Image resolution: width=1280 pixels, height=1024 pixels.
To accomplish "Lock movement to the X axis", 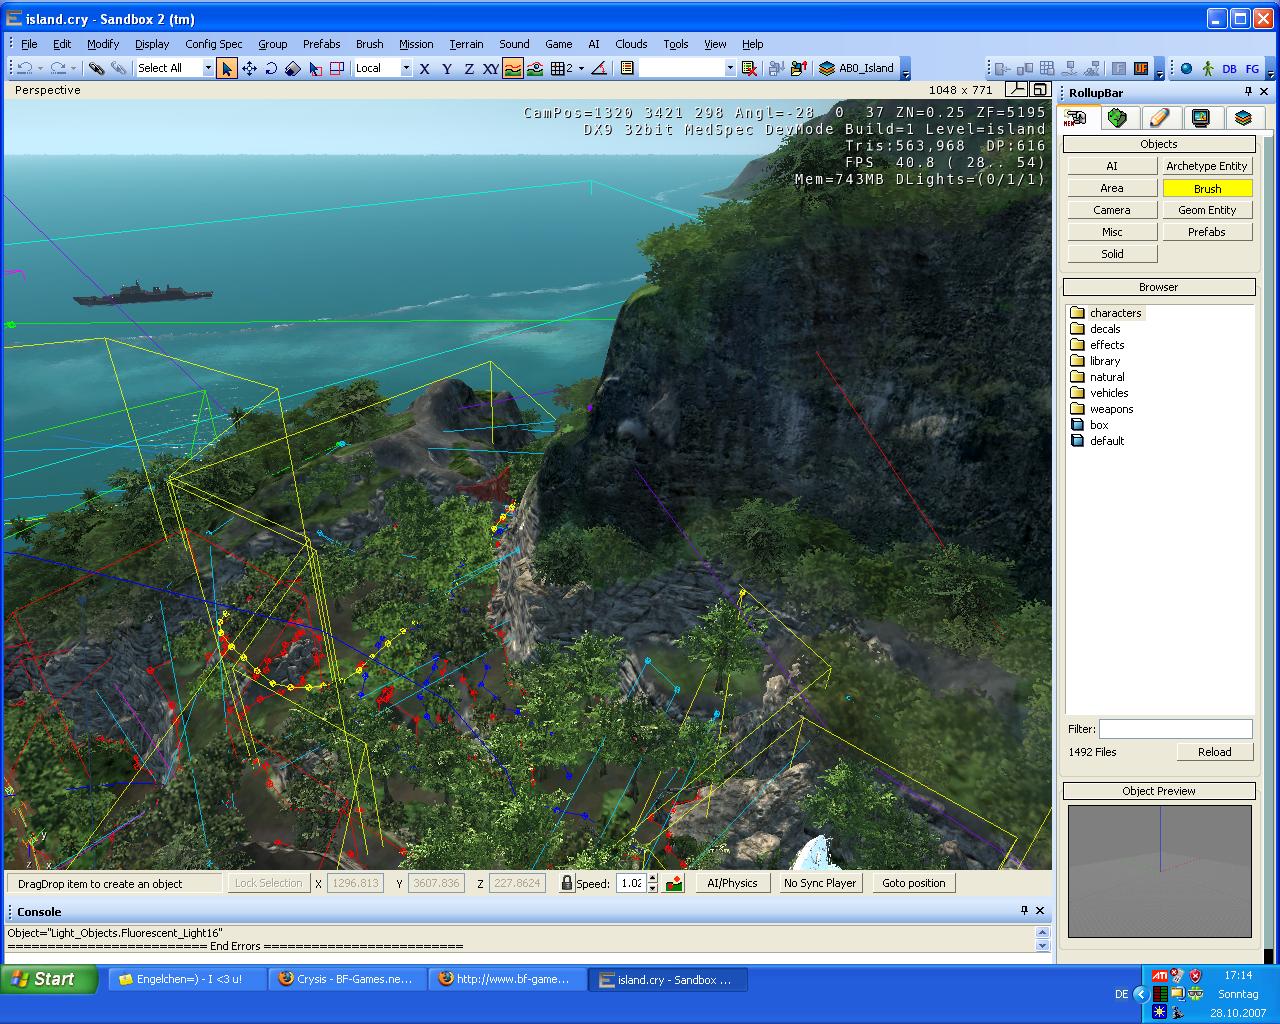I will [x=425, y=68].
